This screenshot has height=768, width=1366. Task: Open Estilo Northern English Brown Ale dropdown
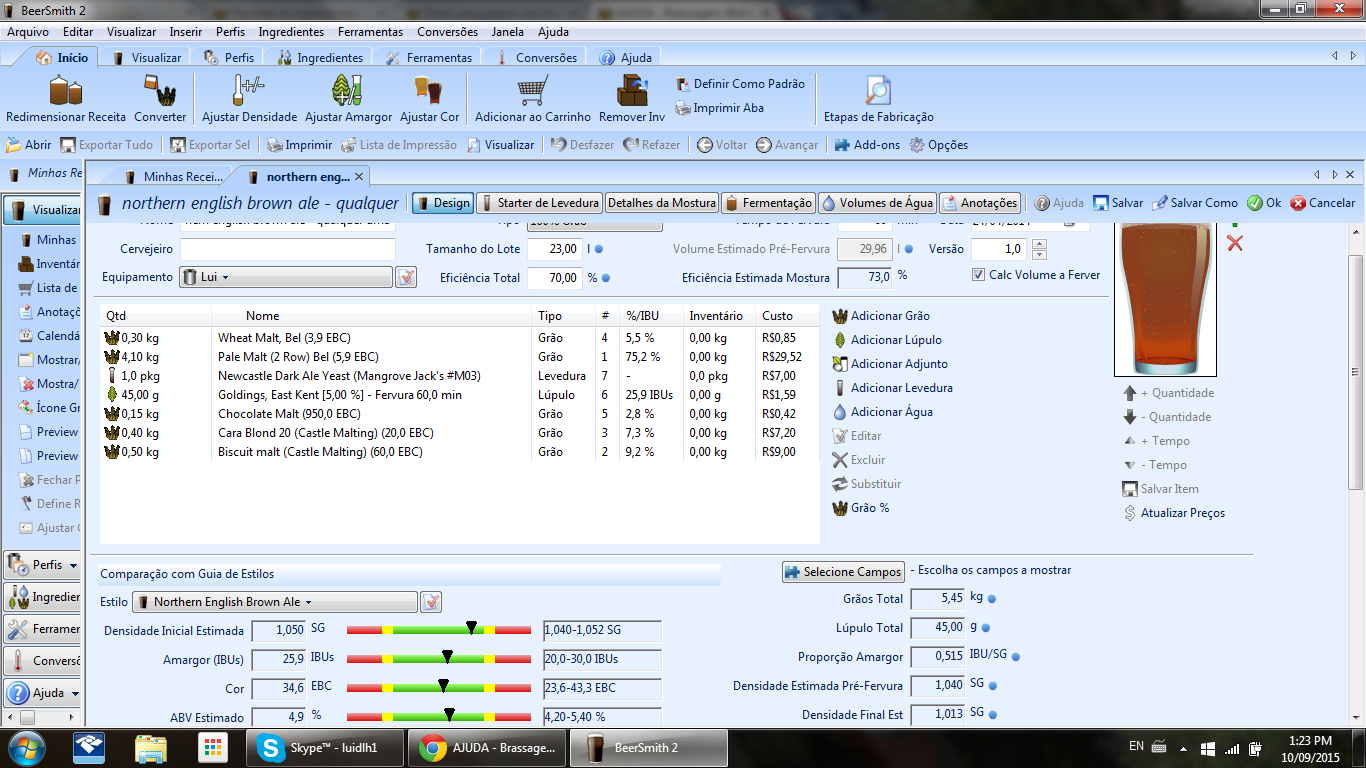(x=275, y=602)
